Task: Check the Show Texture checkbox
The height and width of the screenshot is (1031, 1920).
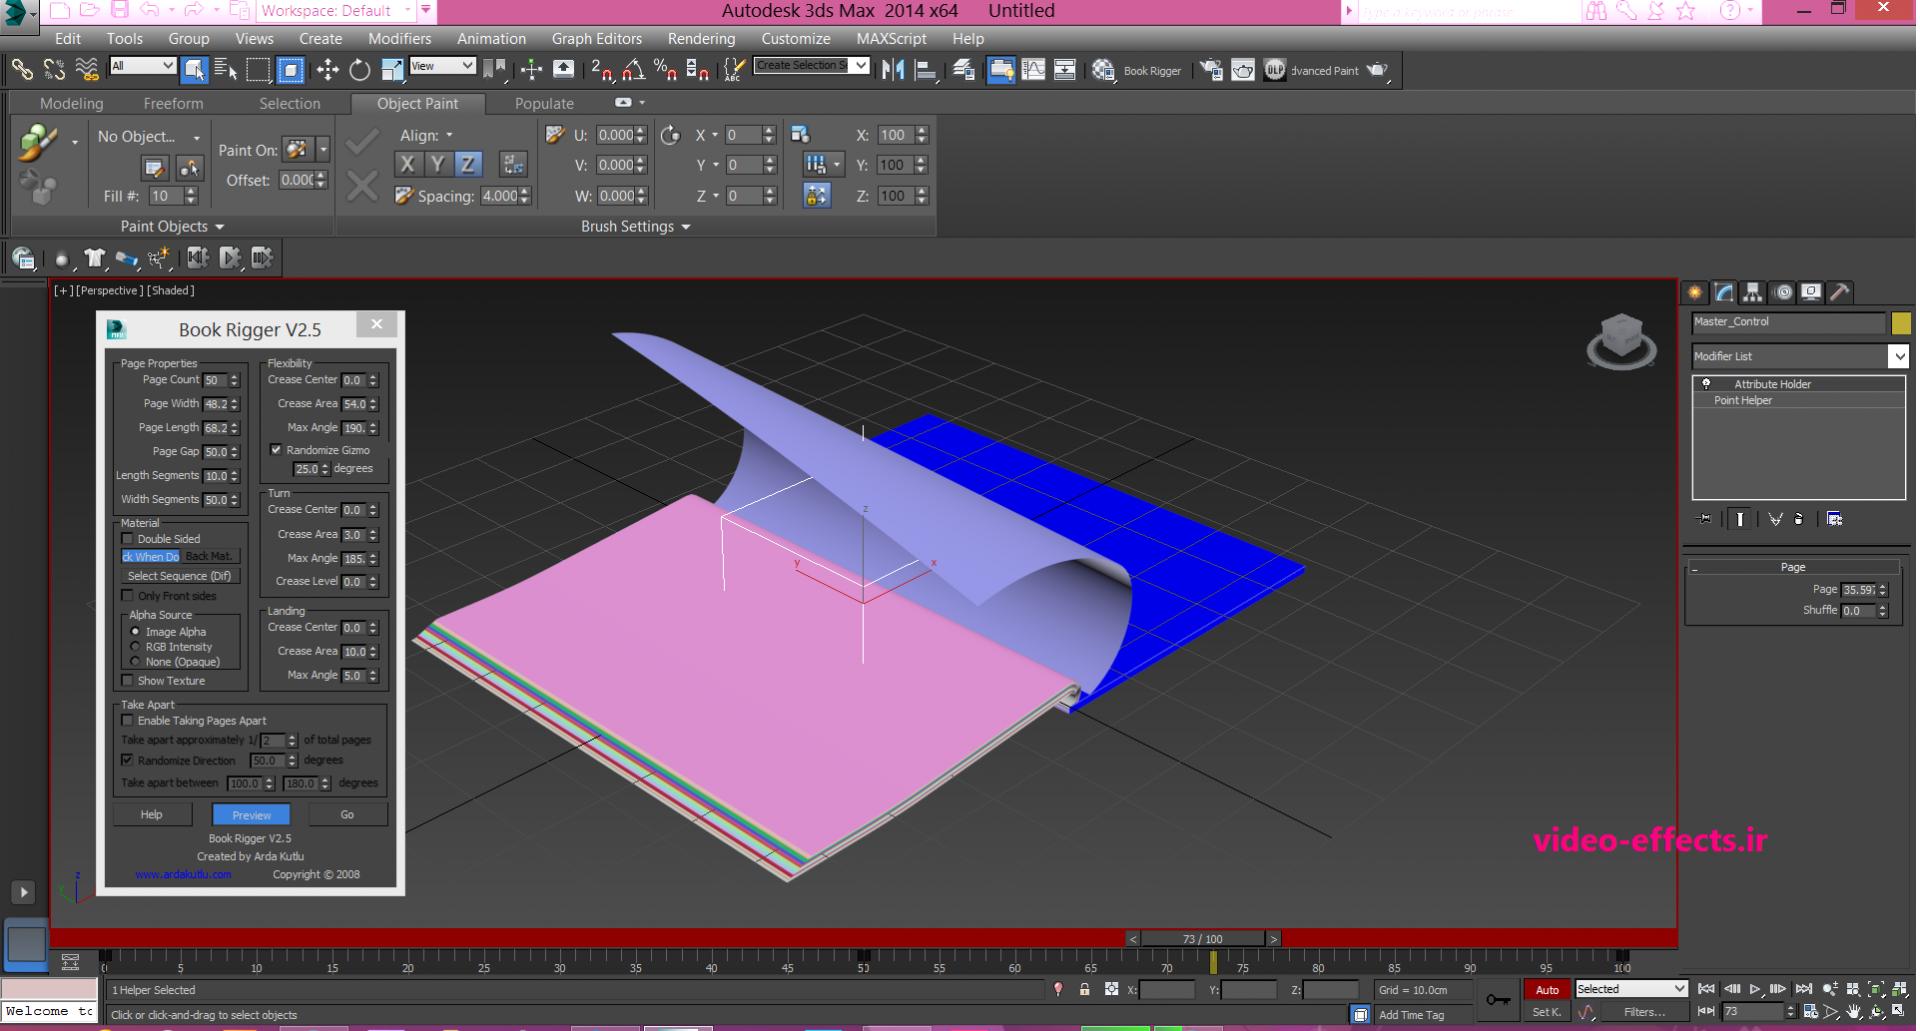Action: point(127,681)
